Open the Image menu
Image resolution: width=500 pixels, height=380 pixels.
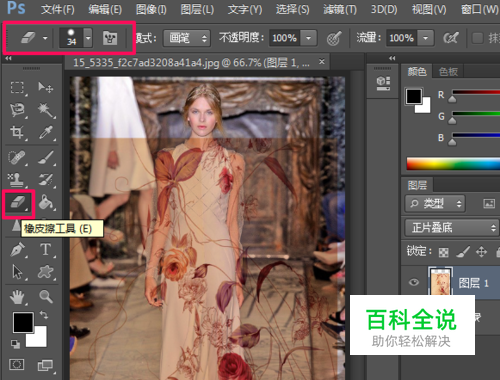(151, 9)
